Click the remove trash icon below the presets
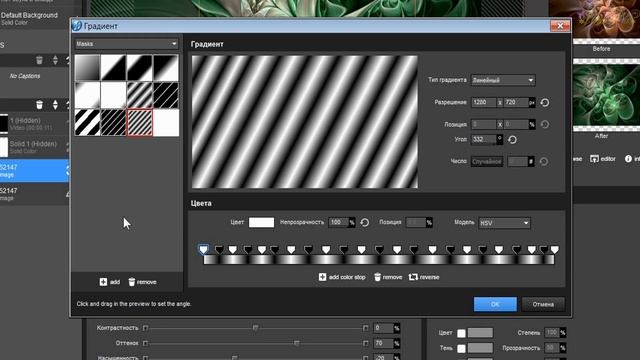640x360 pixels. pyautogui.click(x=132, y=282)
